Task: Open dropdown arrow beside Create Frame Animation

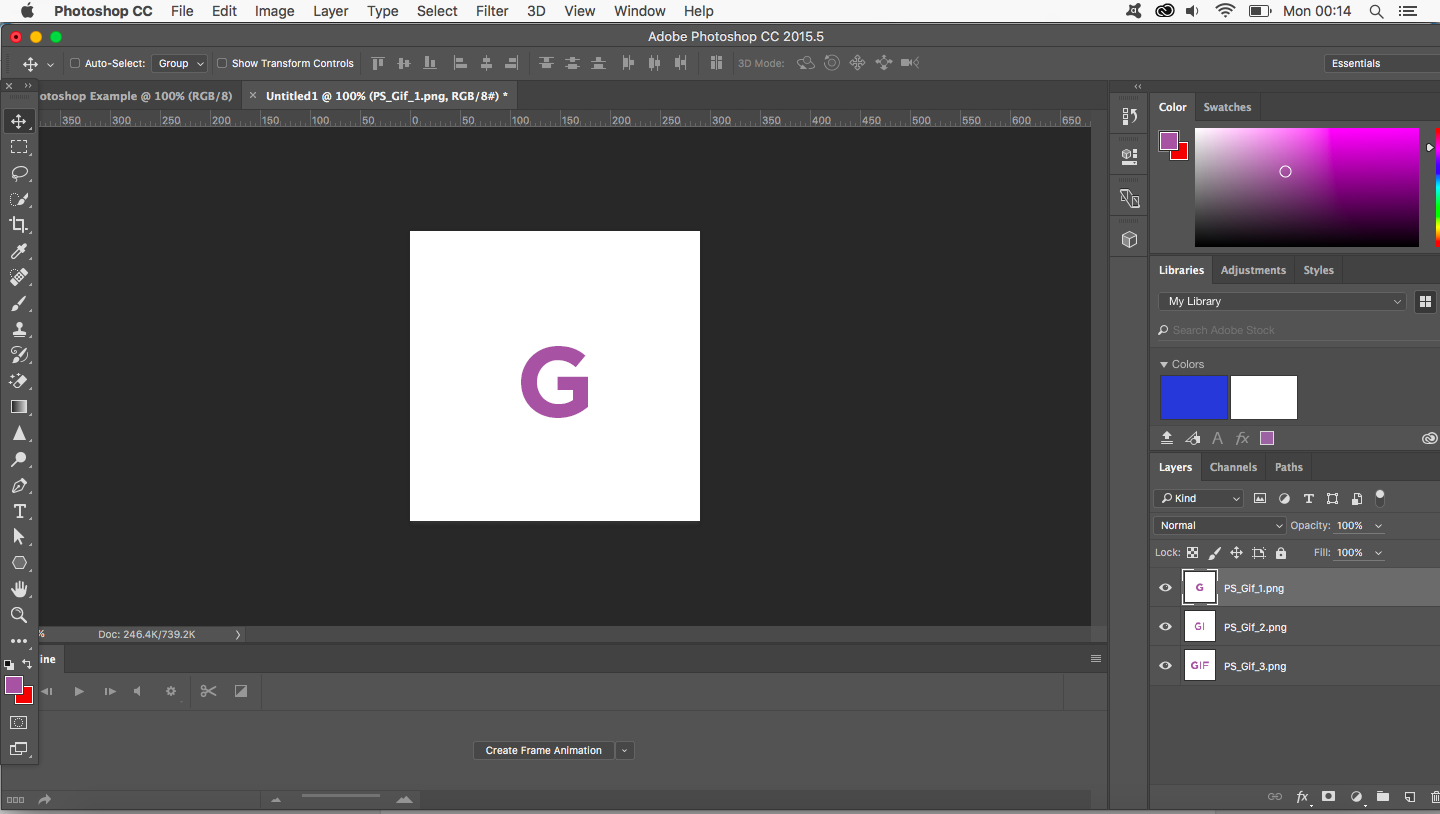Action: pyautogui.click(x=625, y=750)
